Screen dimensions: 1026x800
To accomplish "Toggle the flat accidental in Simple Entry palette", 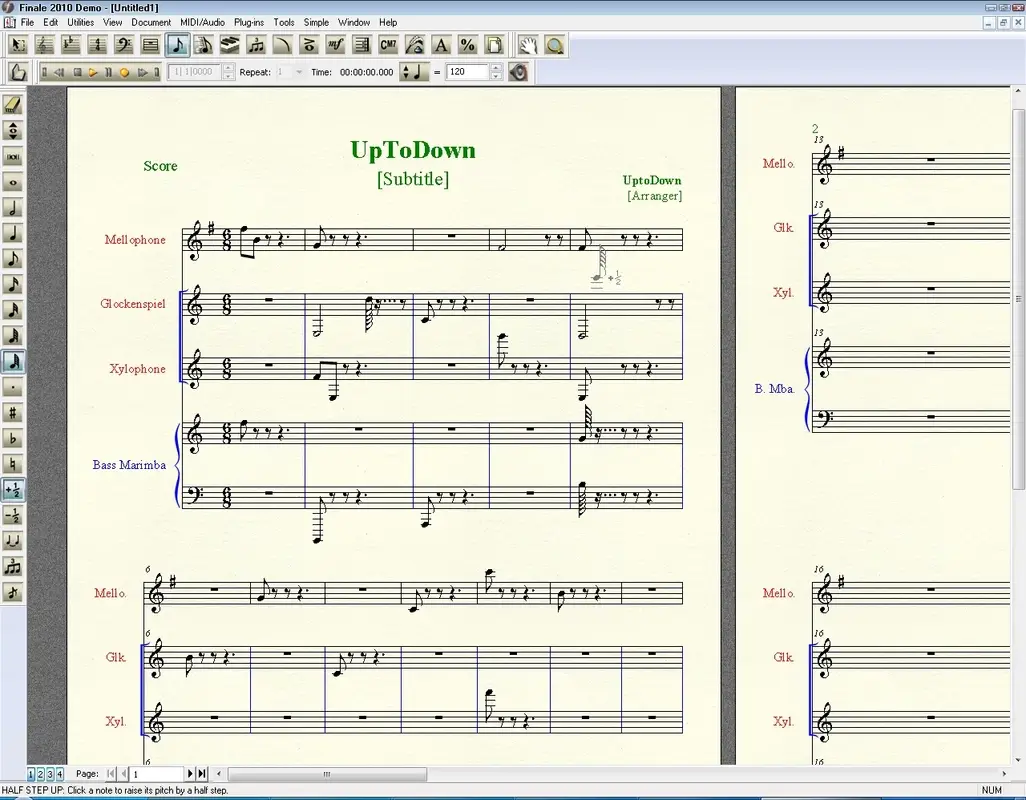I will (x=12, y=438).
